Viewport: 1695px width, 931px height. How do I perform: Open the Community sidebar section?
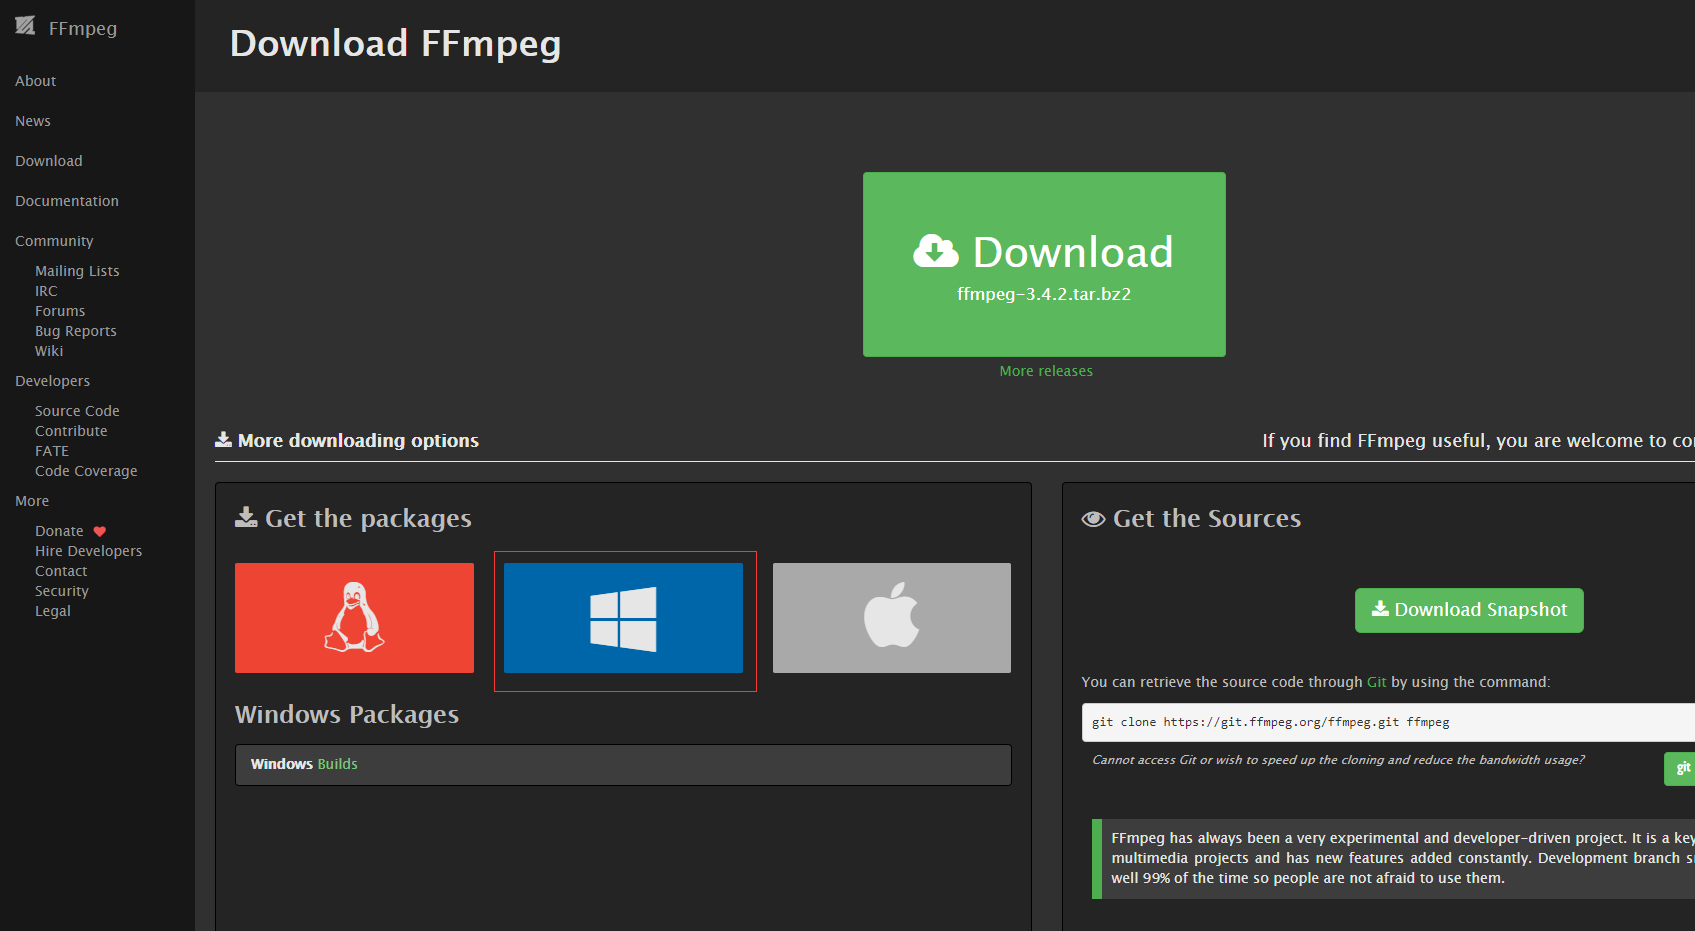54,241
